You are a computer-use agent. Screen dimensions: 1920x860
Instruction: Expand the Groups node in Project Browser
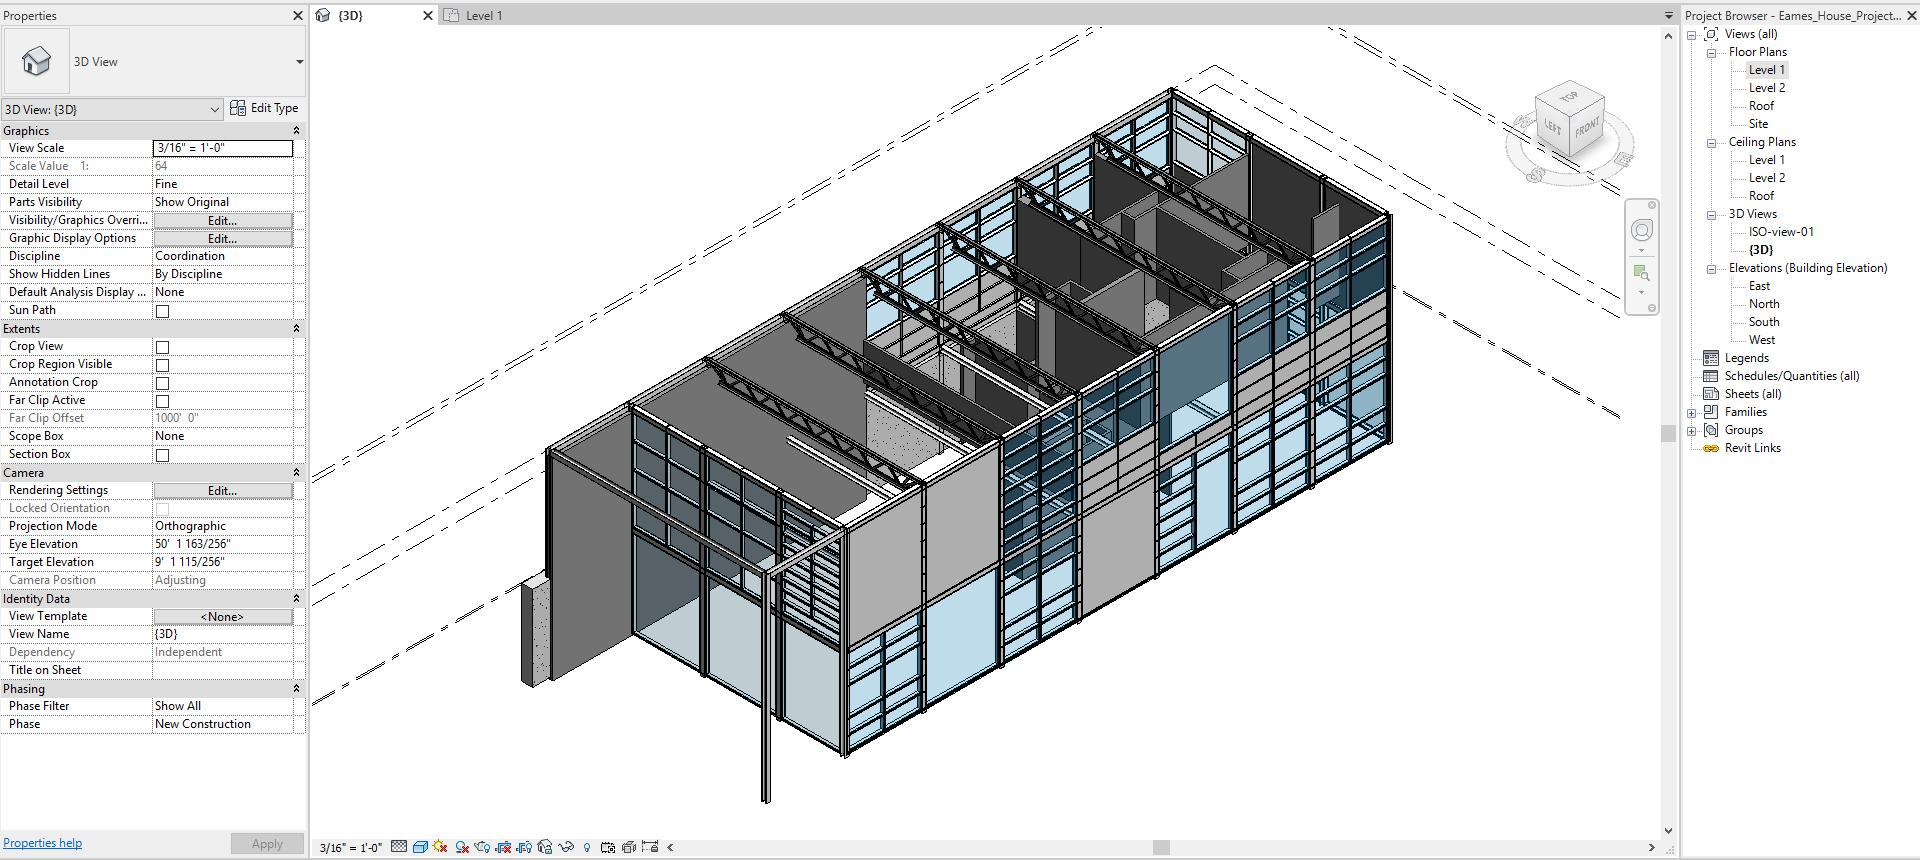(1692, 431)
